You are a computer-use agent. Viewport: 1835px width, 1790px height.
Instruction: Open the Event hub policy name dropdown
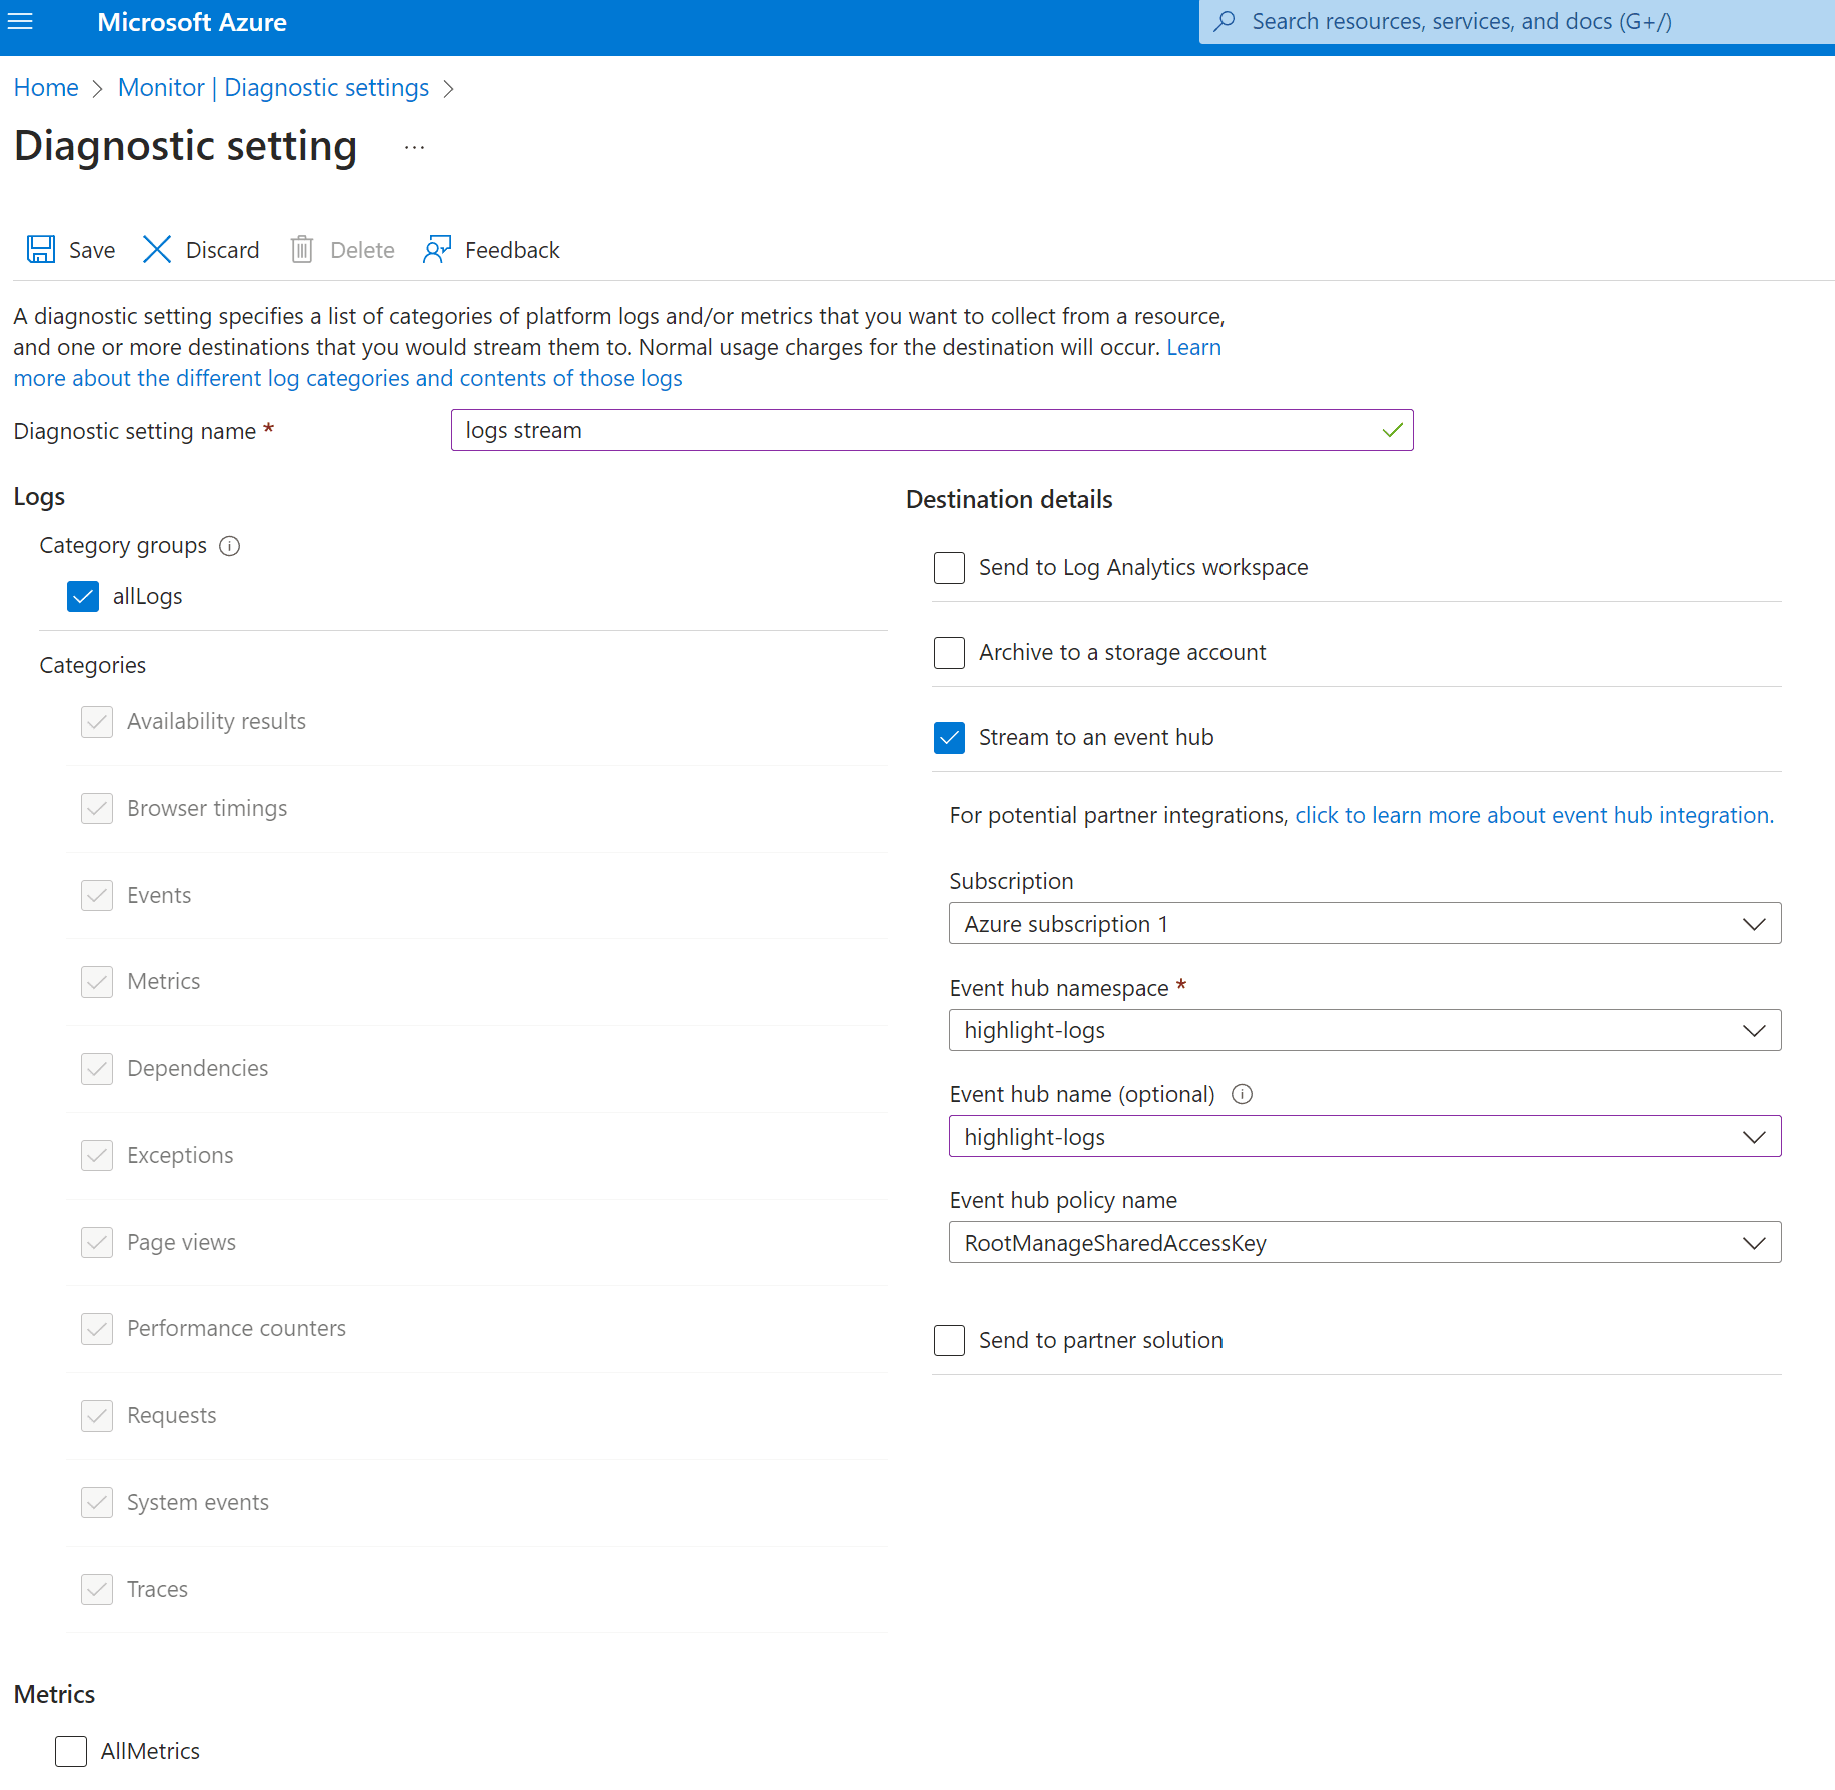click(x=1364, y=1243)
